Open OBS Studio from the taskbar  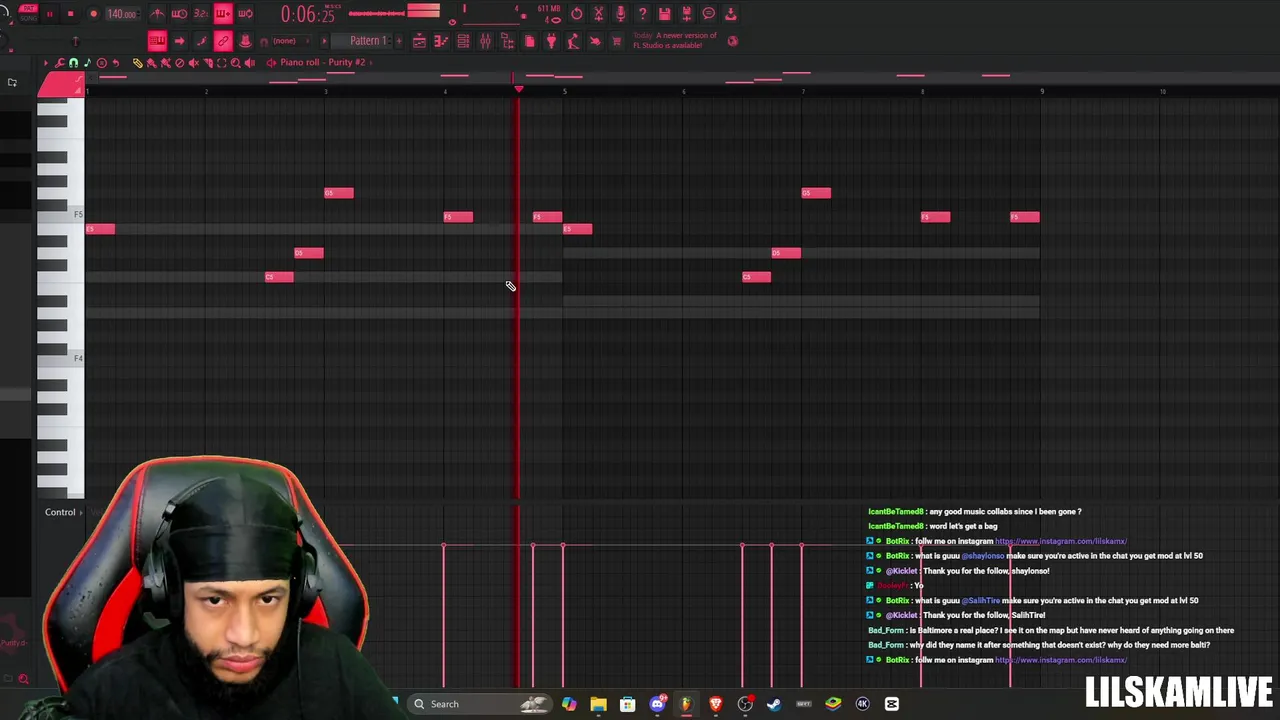tap(745, 704)
